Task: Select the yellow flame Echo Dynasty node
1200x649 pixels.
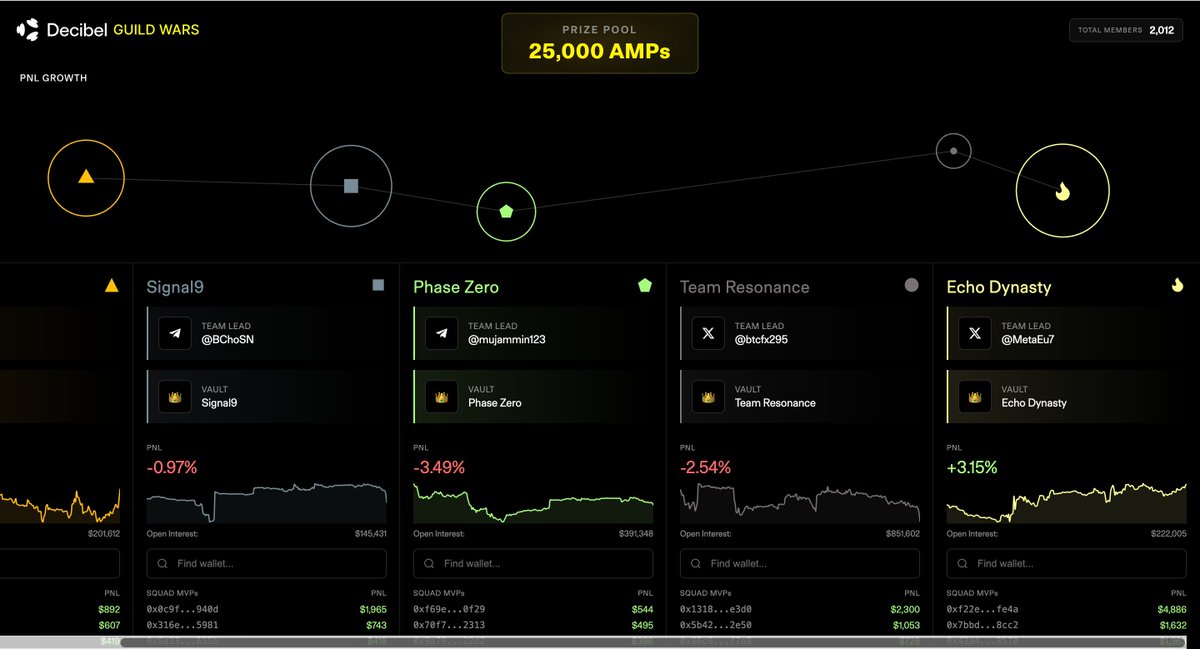Action: click(1063, 190)
